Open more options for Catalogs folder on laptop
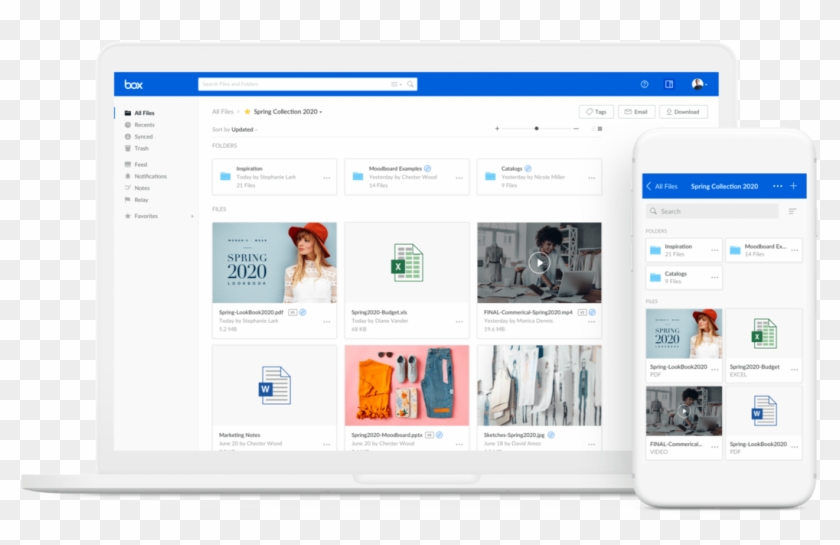The width and height of the screenshot is (840, 545). (591, 178)
